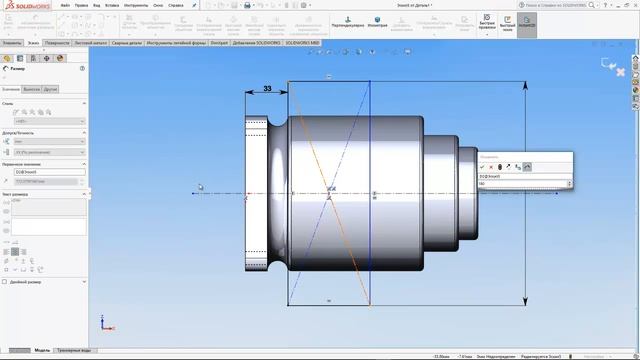Viewport: 640px width, 360px height.
Task: Set dimension text center justify
Action: coord(15,252)
